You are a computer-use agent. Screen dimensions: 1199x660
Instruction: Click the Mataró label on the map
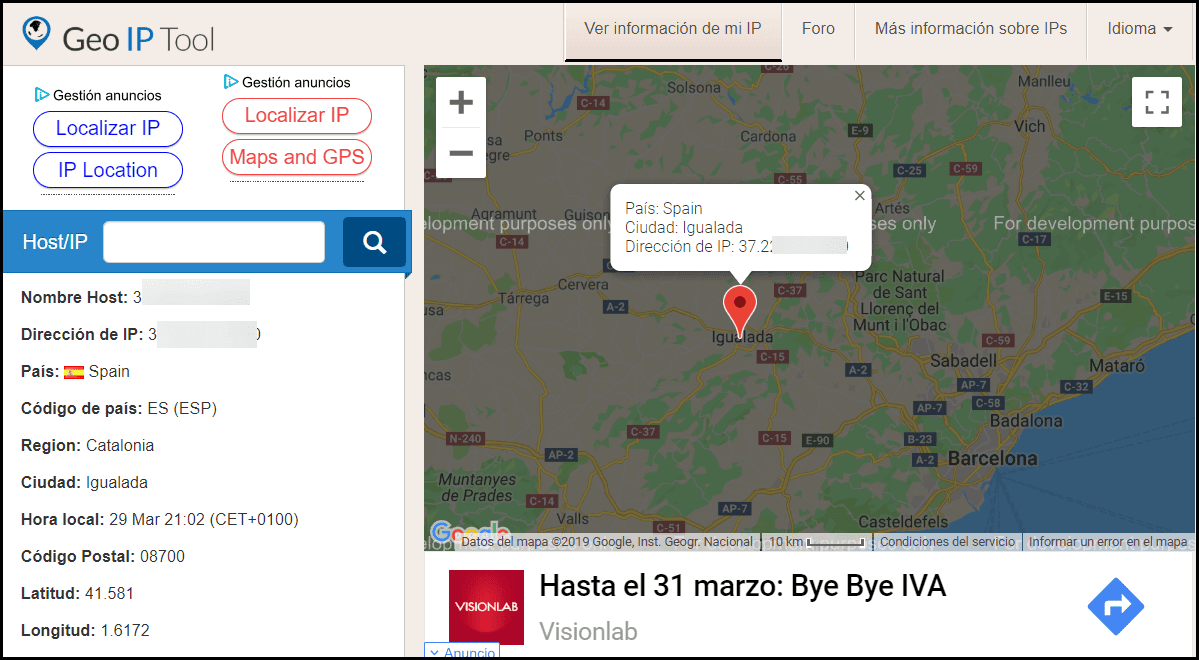pos(1116,366)
